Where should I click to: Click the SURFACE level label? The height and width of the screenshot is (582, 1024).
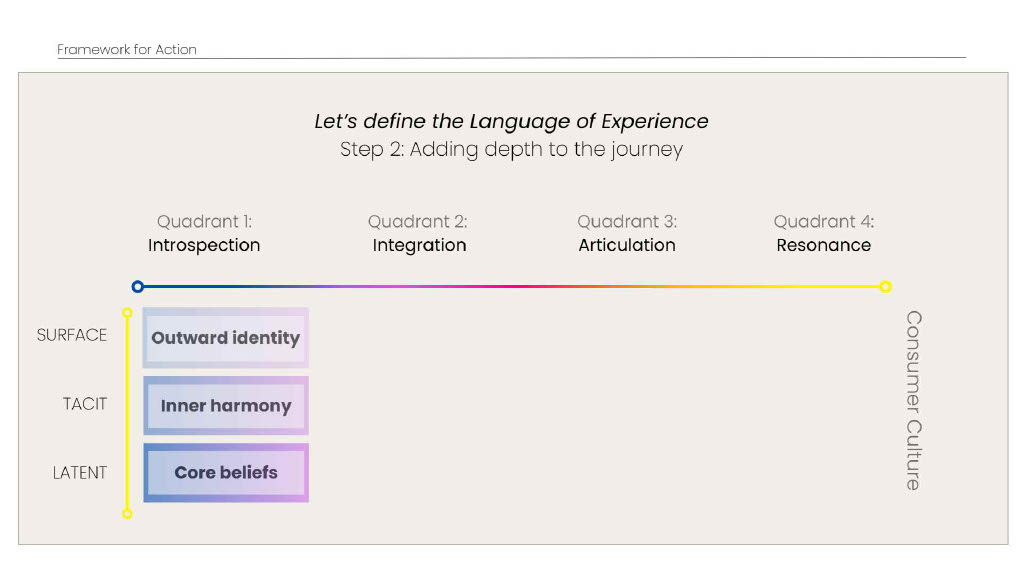[x=72, y=335]
